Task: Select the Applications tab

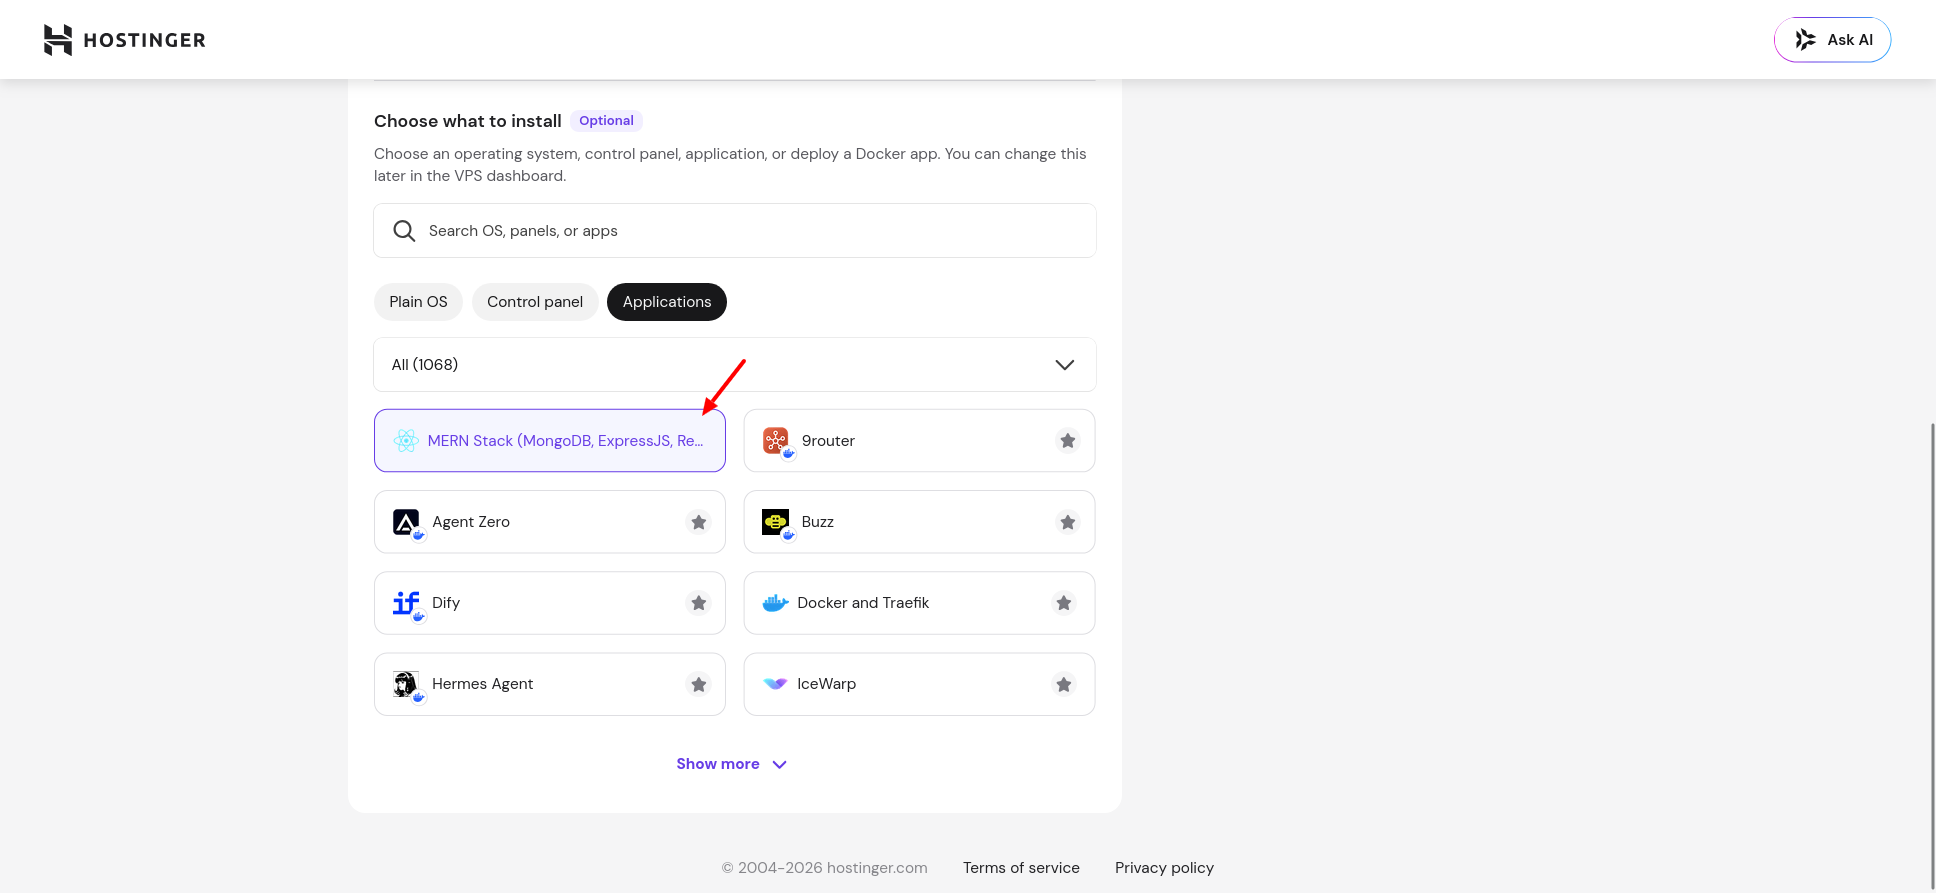Action: (x=667, y=302)
